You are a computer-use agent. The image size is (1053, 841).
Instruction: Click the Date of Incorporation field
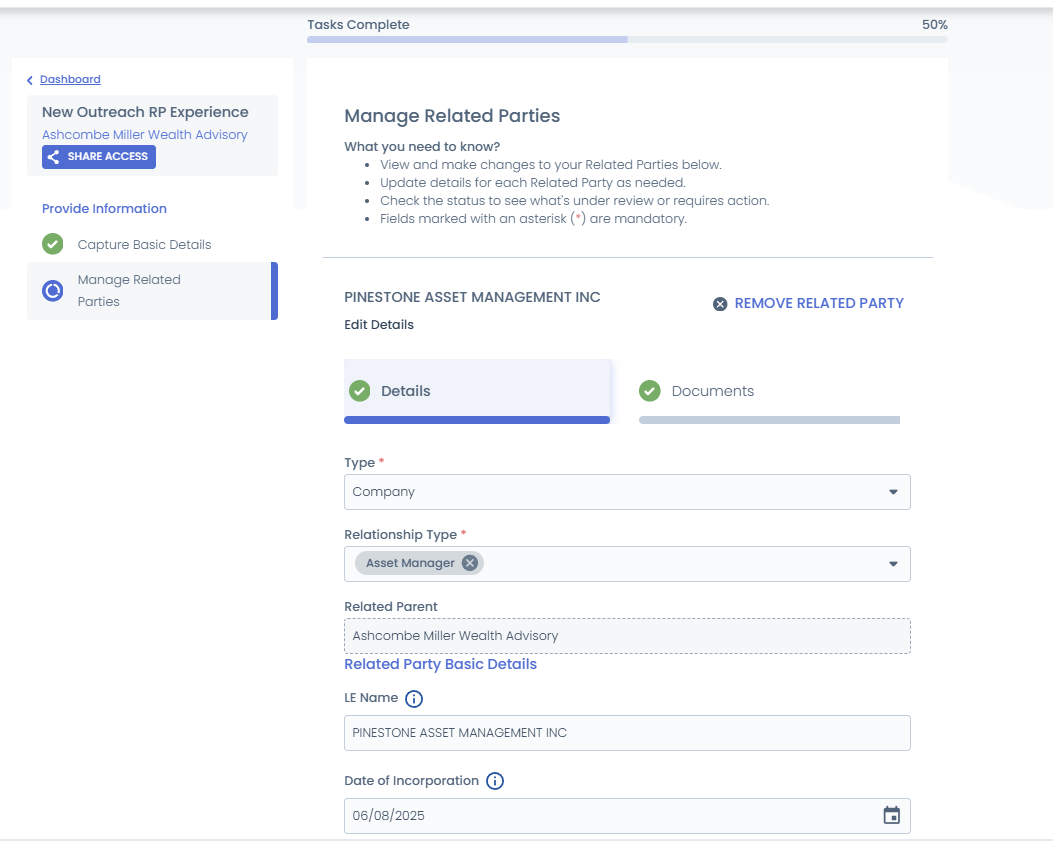[627, 815]
